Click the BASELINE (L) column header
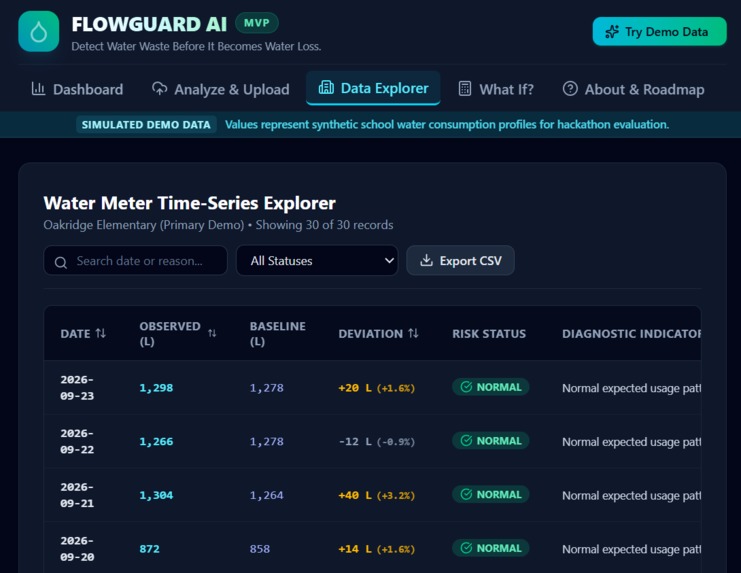 [278, 334]
